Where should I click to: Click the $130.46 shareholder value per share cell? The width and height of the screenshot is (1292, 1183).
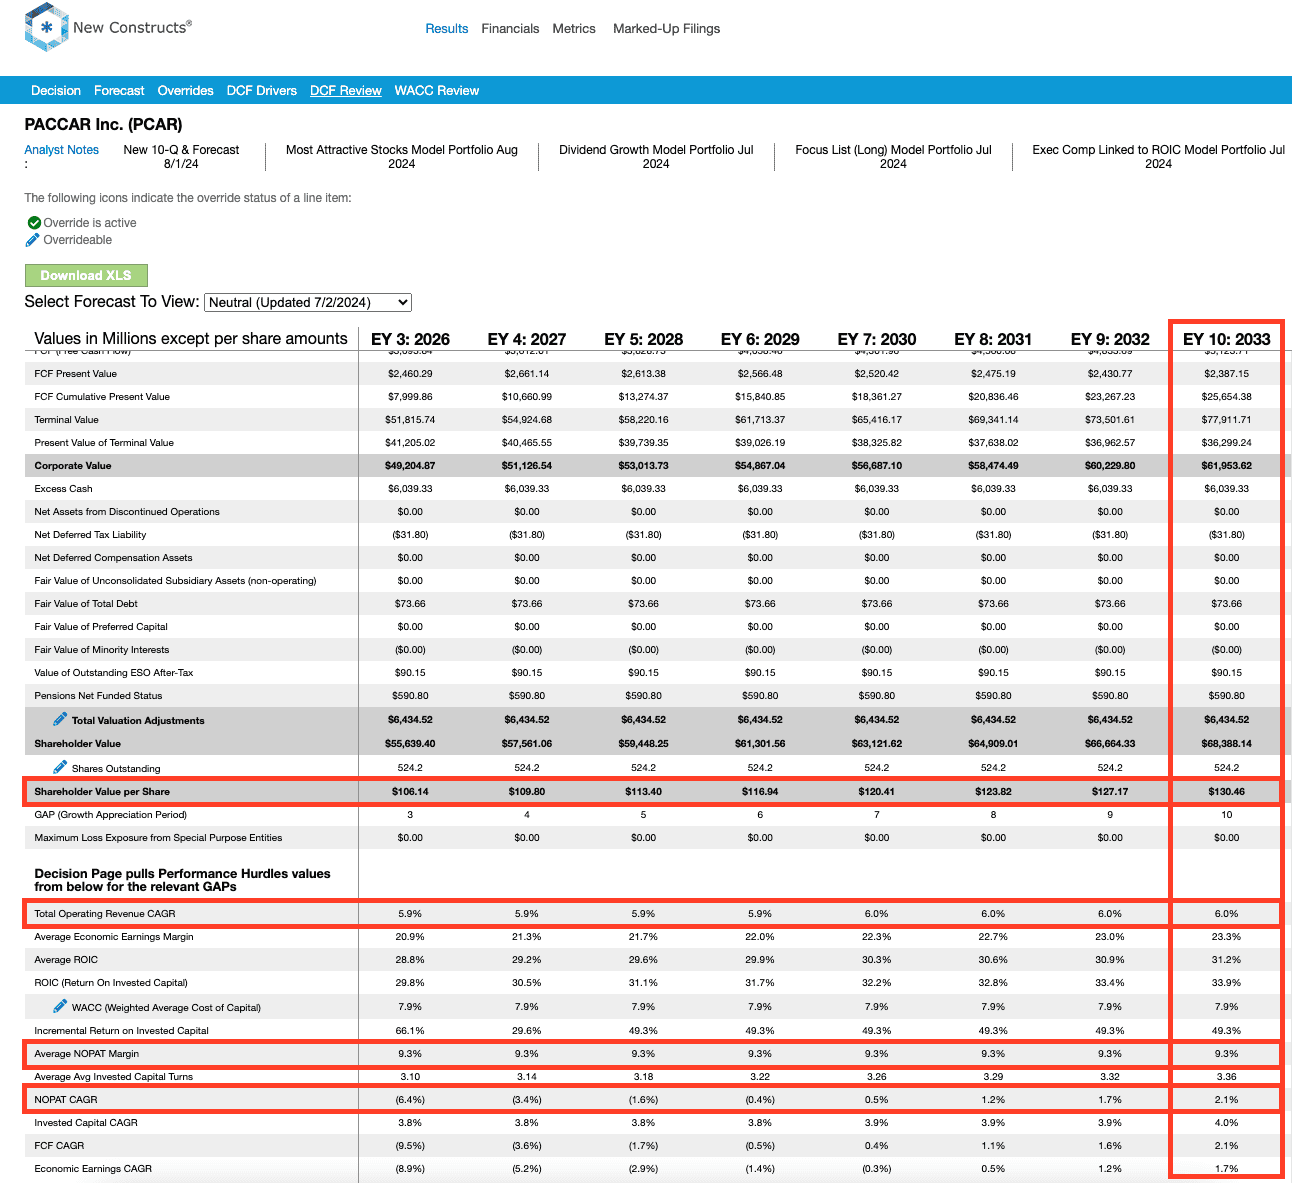[1226, 792]
